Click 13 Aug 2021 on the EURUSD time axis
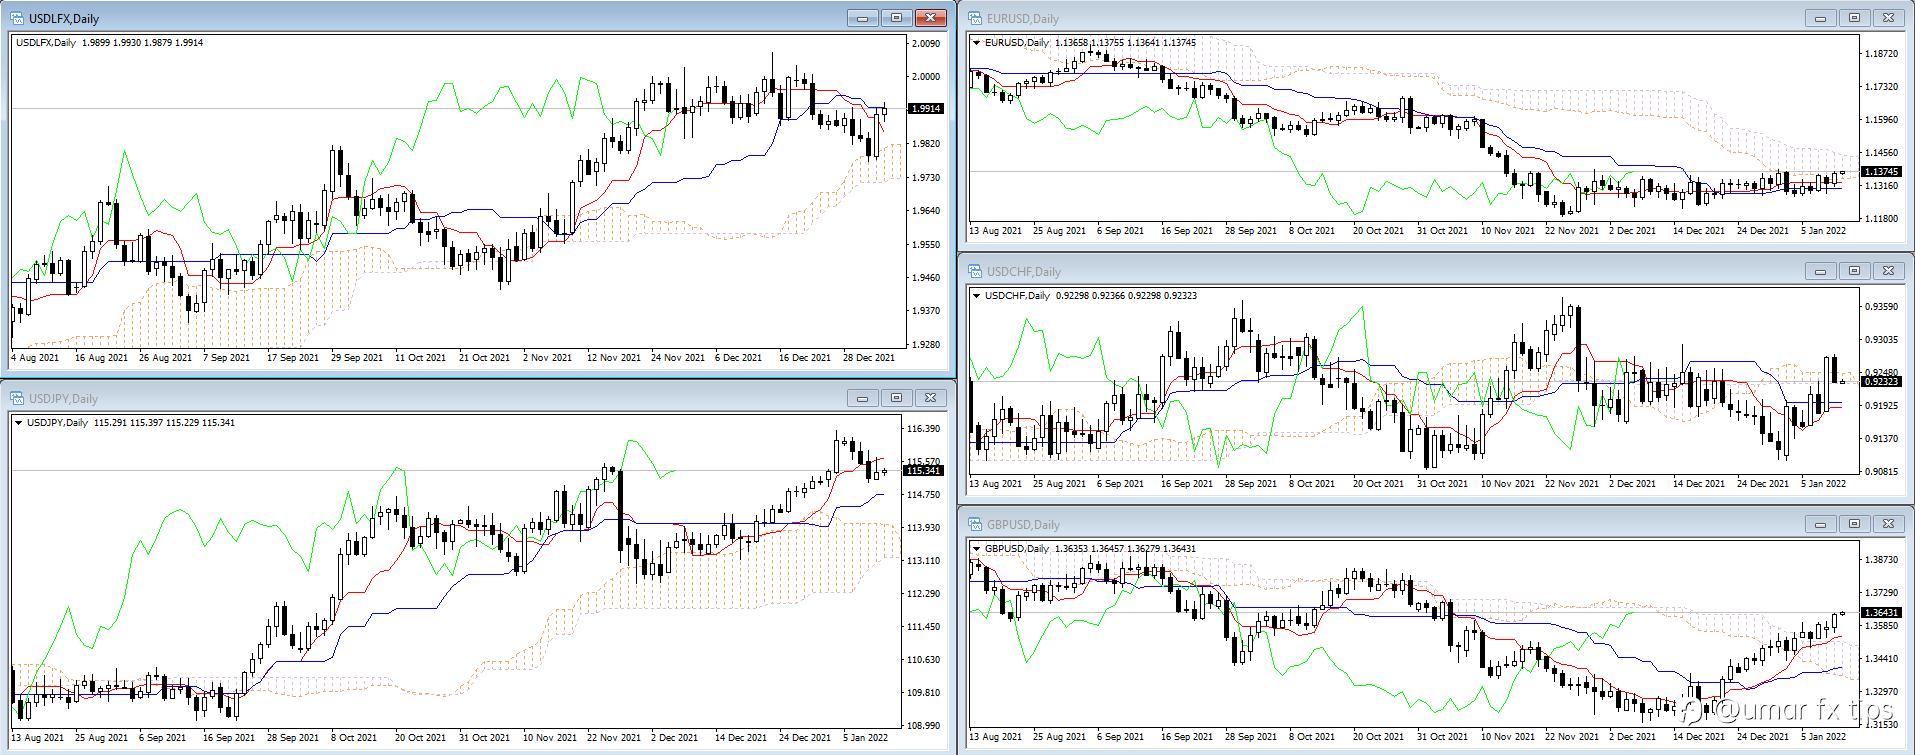Viewport: 1915px width, 755px height. point(996,231)
